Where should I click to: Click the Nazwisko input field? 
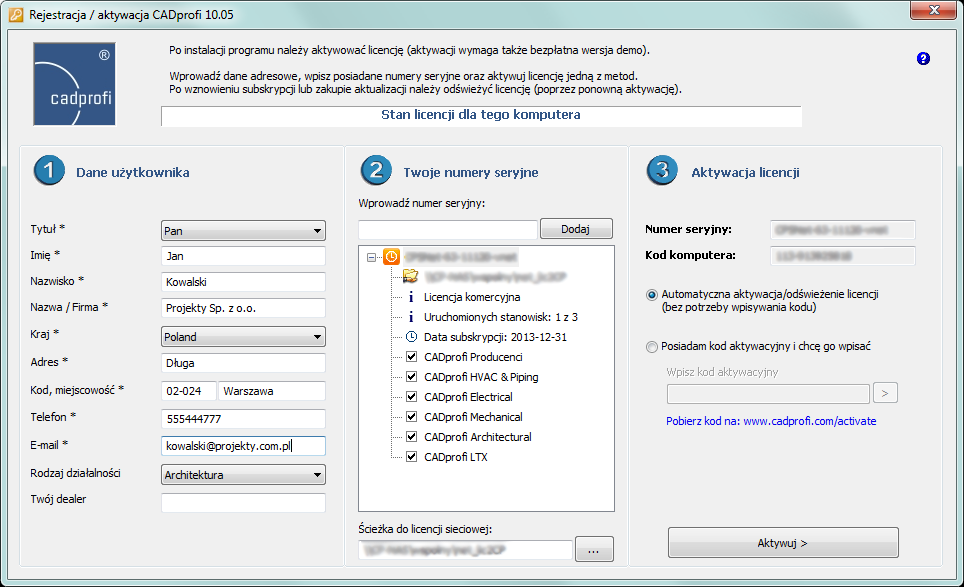pos(243,282)
